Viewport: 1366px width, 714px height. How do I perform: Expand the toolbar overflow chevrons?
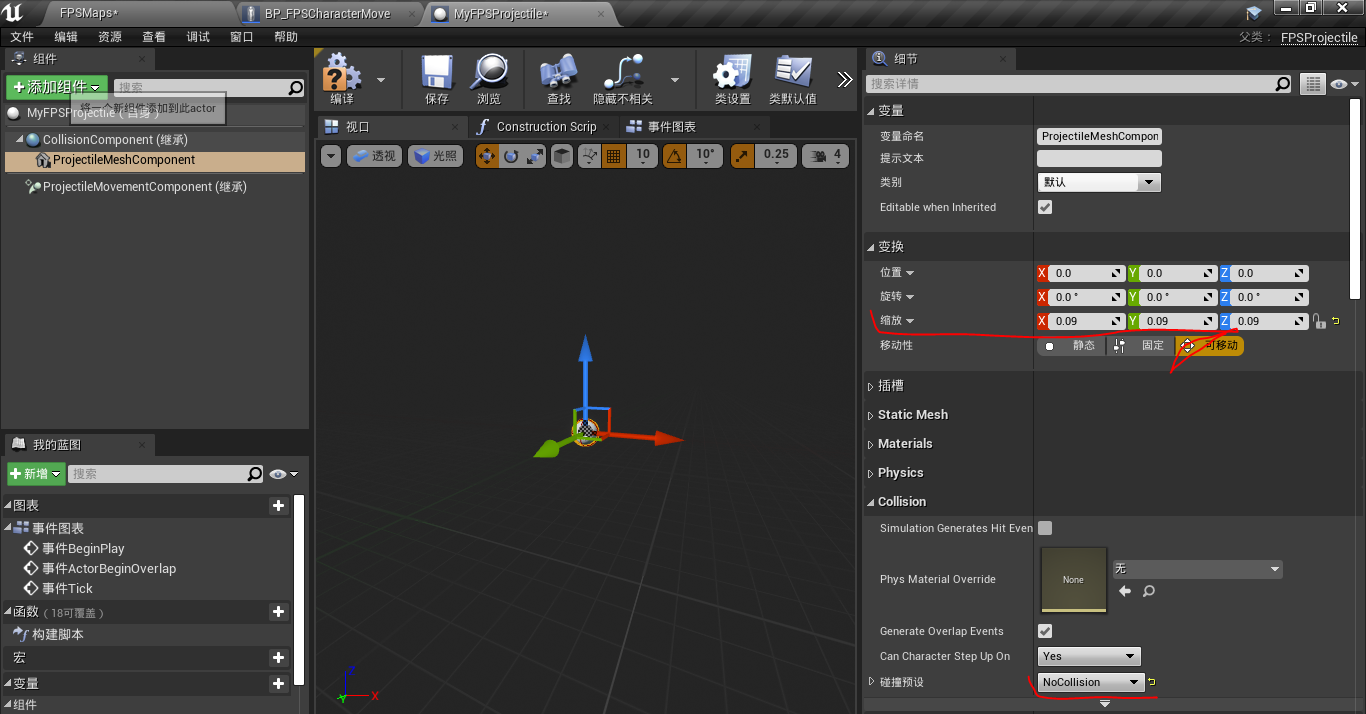coord(845,80)
